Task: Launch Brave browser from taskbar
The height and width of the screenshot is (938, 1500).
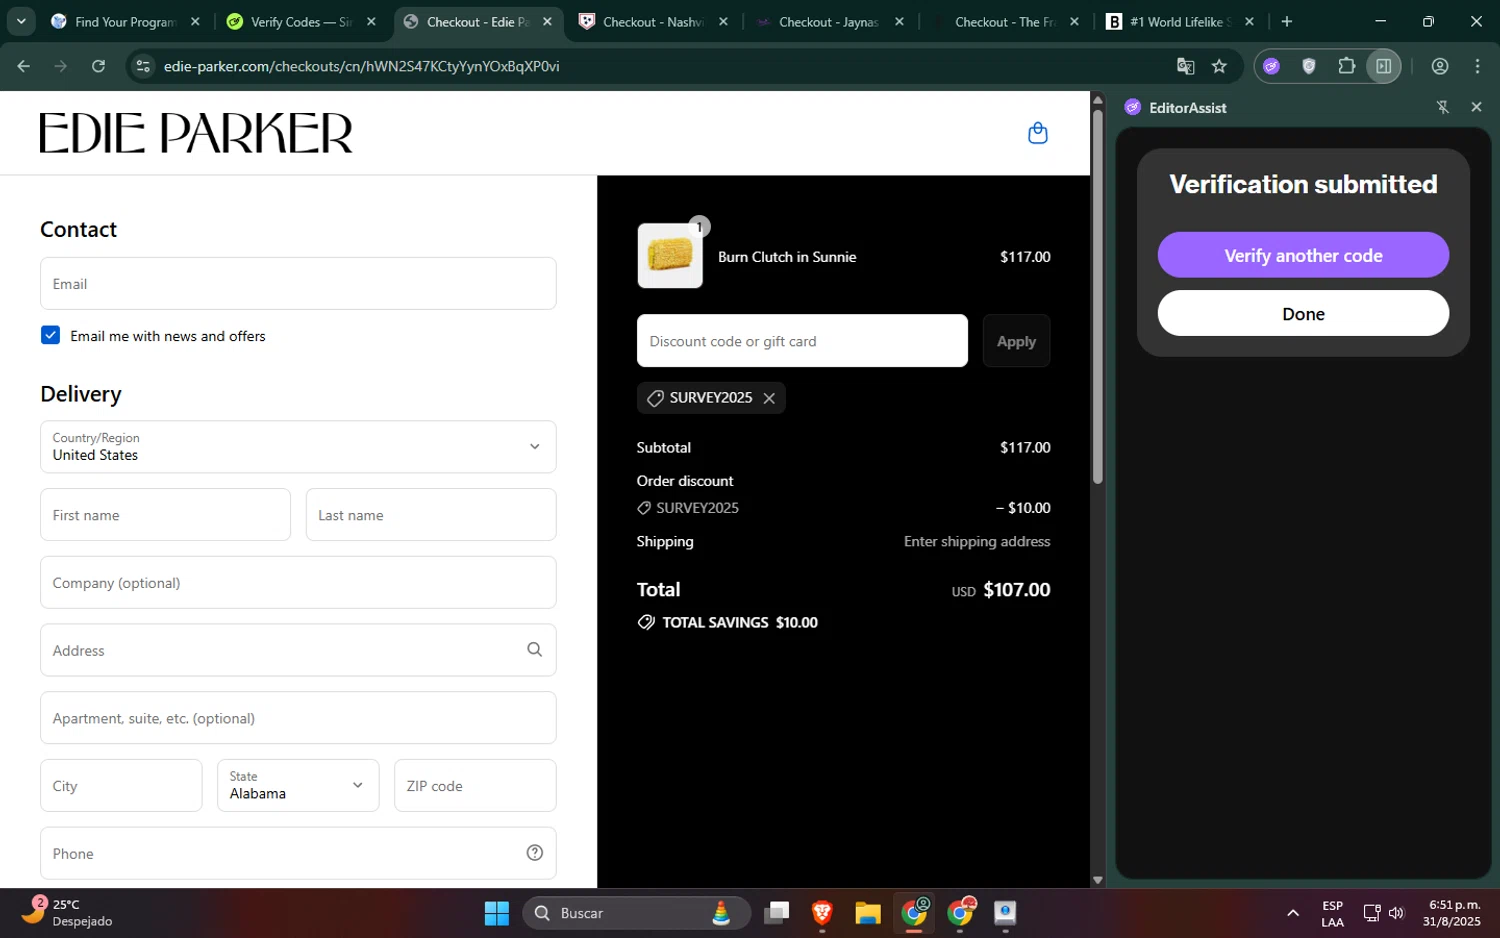Action: click(822, 913)
